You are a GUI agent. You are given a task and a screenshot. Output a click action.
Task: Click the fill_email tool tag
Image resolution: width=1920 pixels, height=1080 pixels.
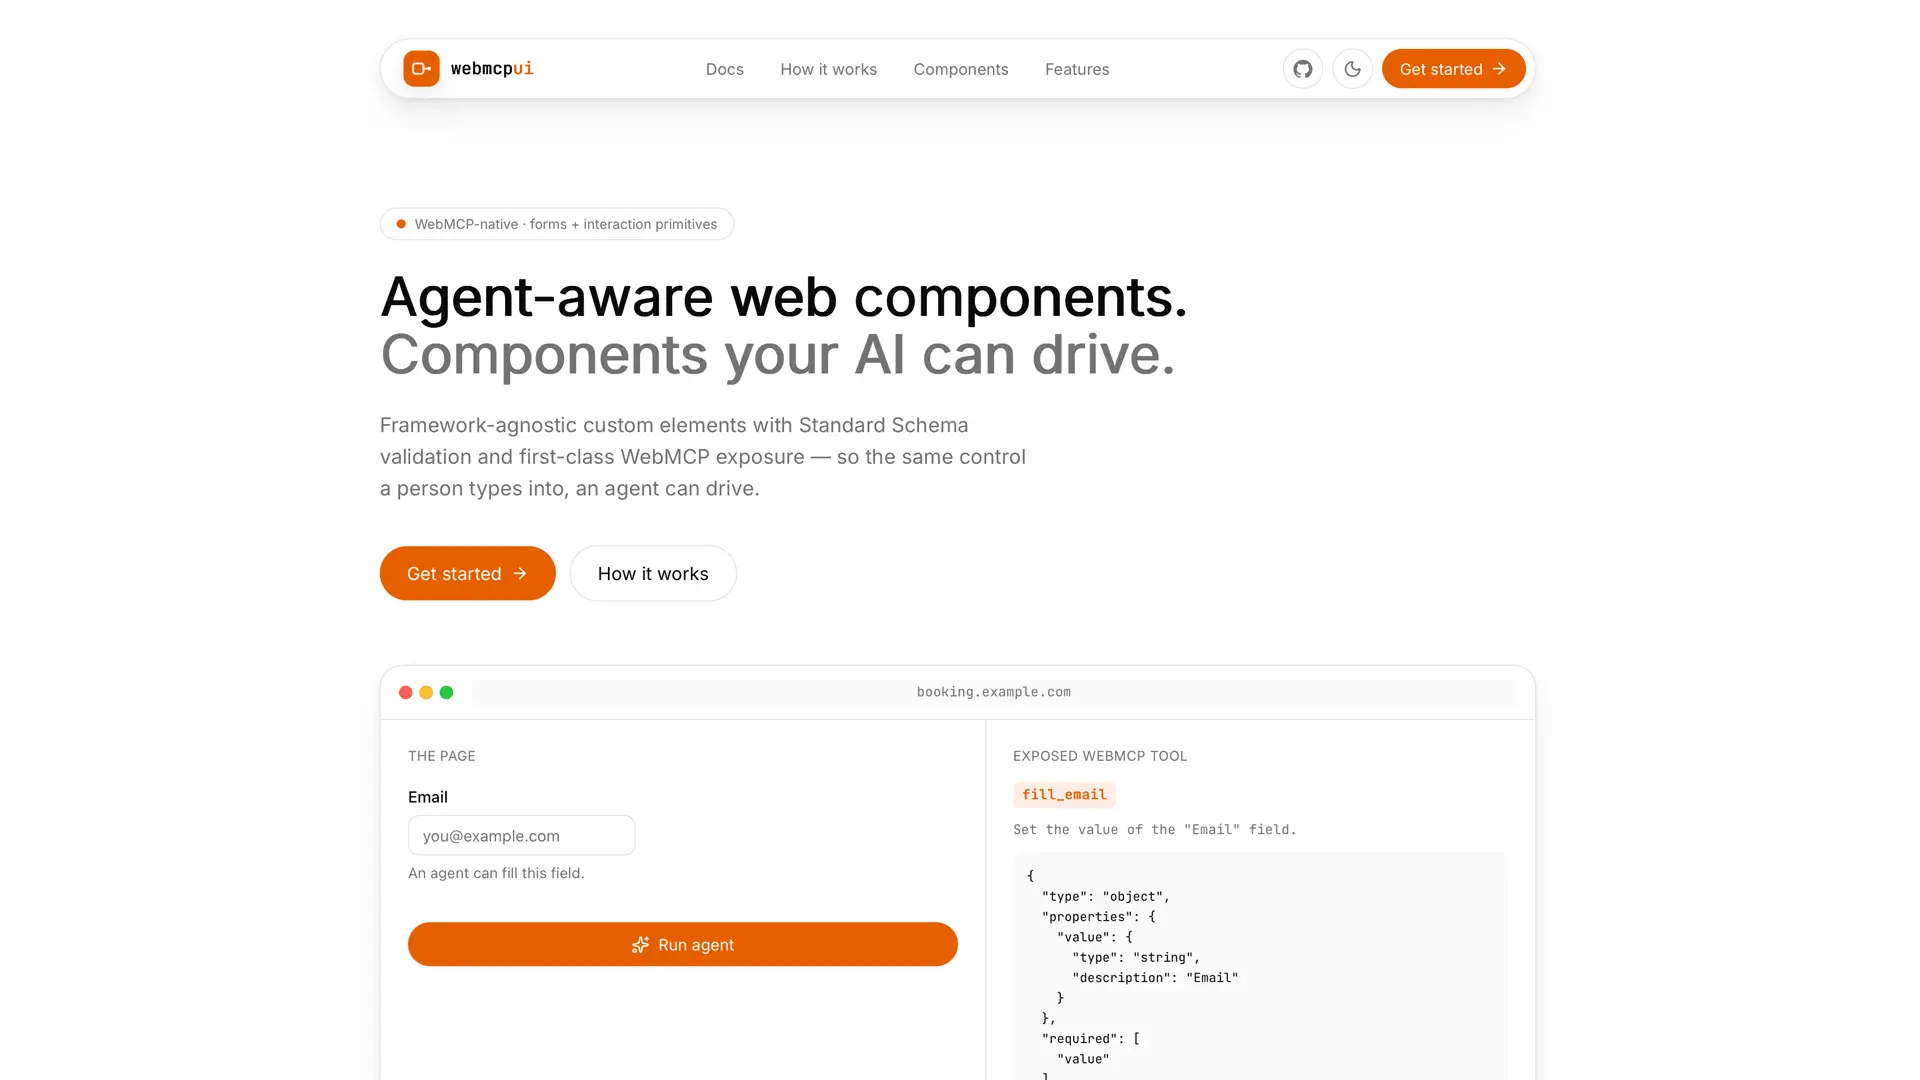(x=1064, y=794)
